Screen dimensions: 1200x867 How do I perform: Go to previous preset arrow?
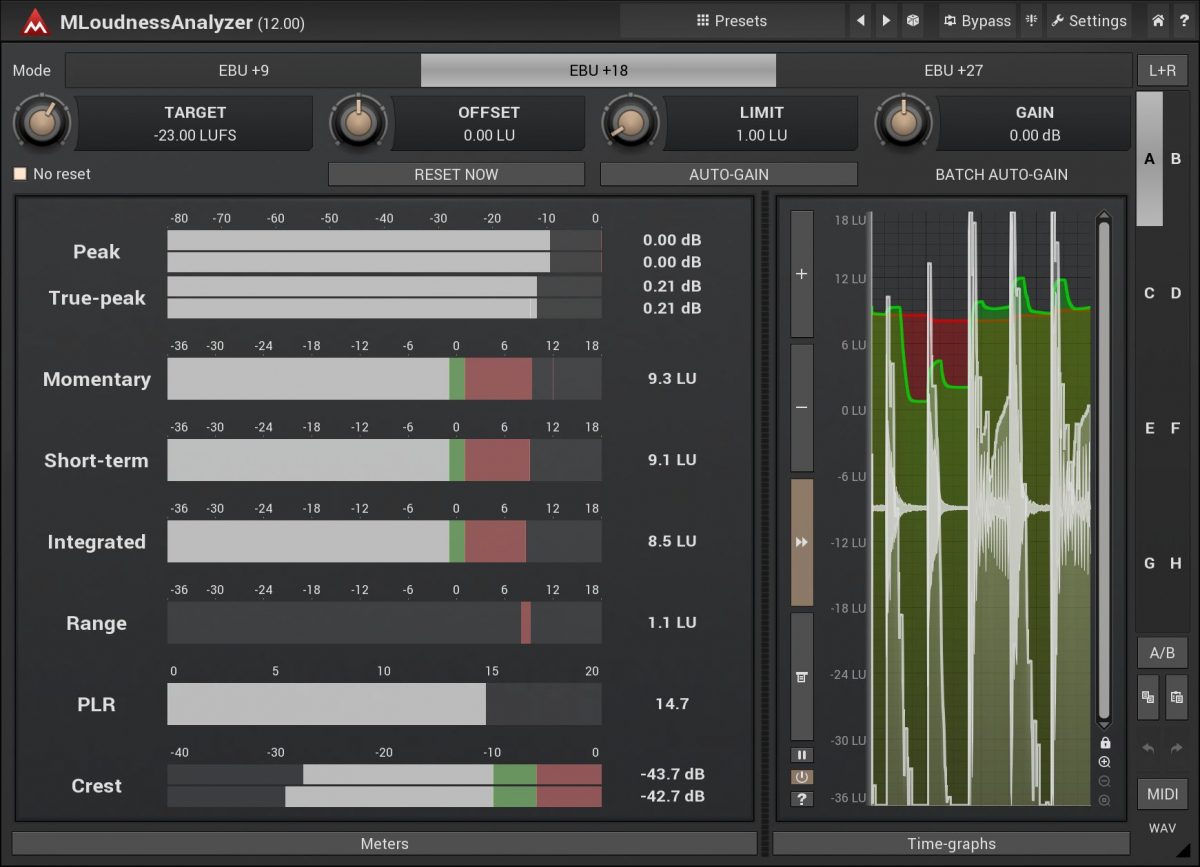(861, 20)
